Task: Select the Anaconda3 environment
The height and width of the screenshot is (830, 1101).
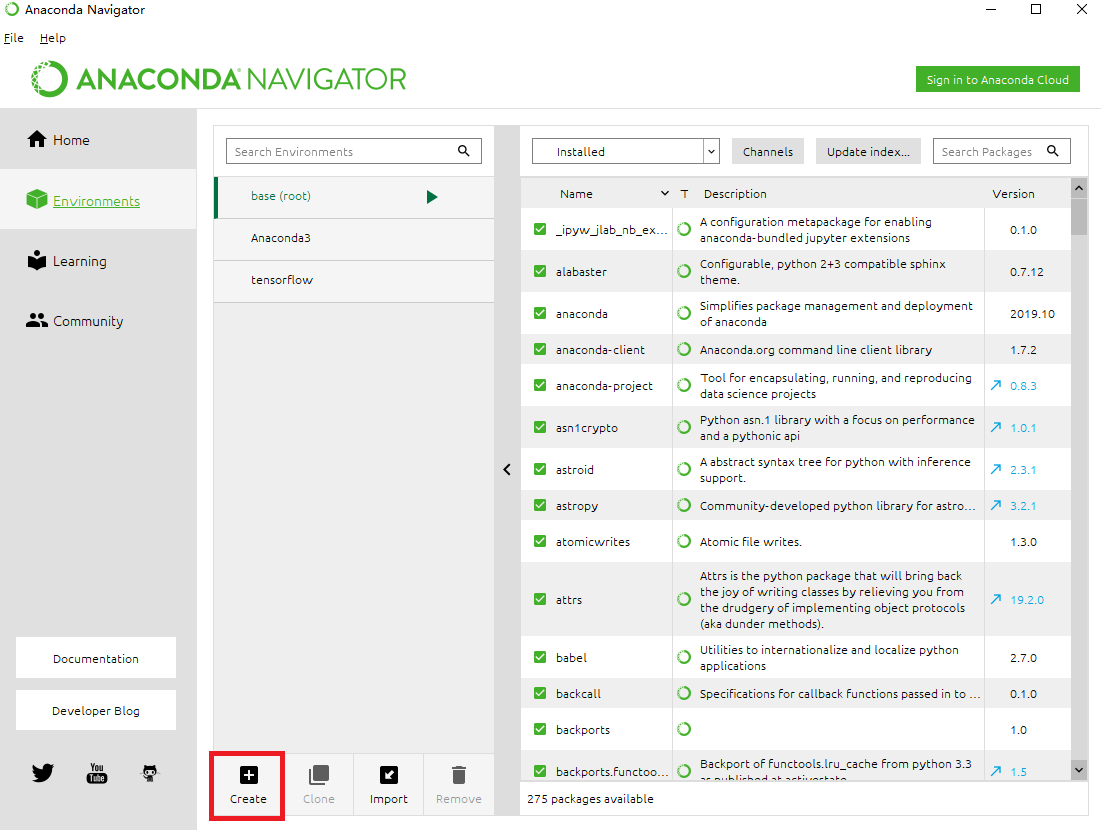Action: [354, 238]
